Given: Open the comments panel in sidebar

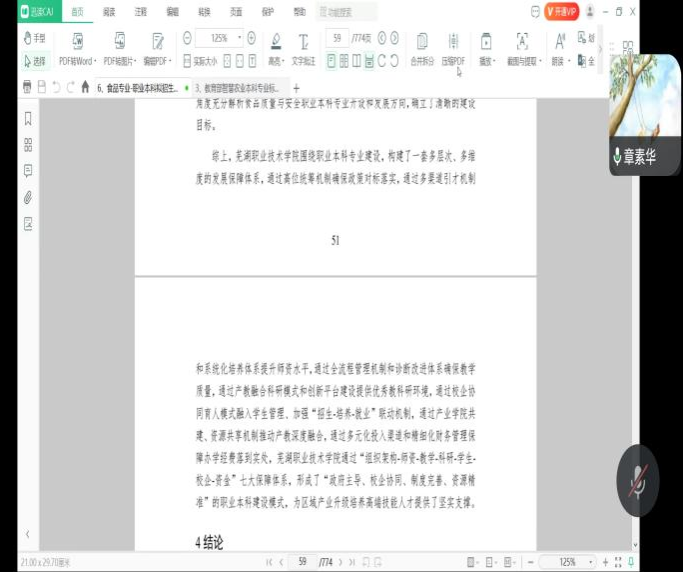Looking at the screenshot, I should point(28,170).
